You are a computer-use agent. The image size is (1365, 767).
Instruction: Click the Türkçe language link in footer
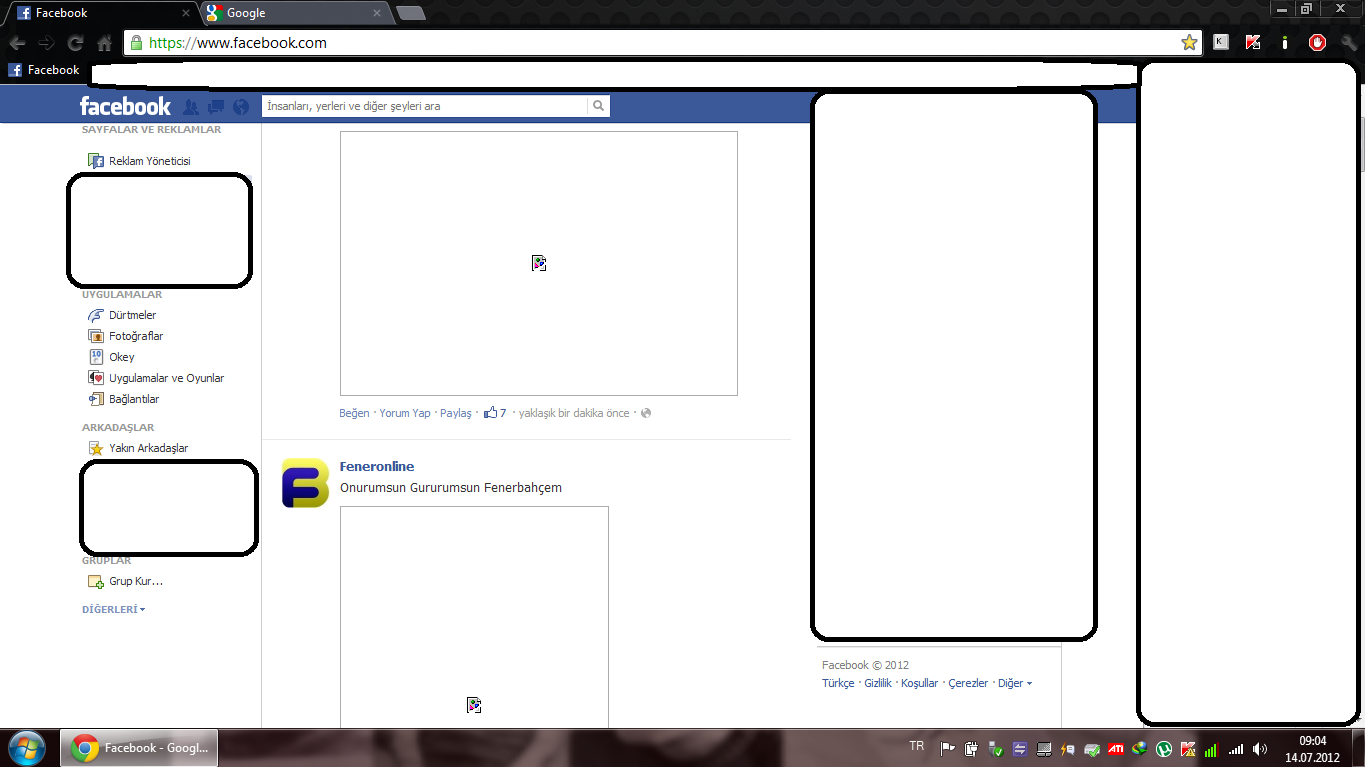(838, 683)
